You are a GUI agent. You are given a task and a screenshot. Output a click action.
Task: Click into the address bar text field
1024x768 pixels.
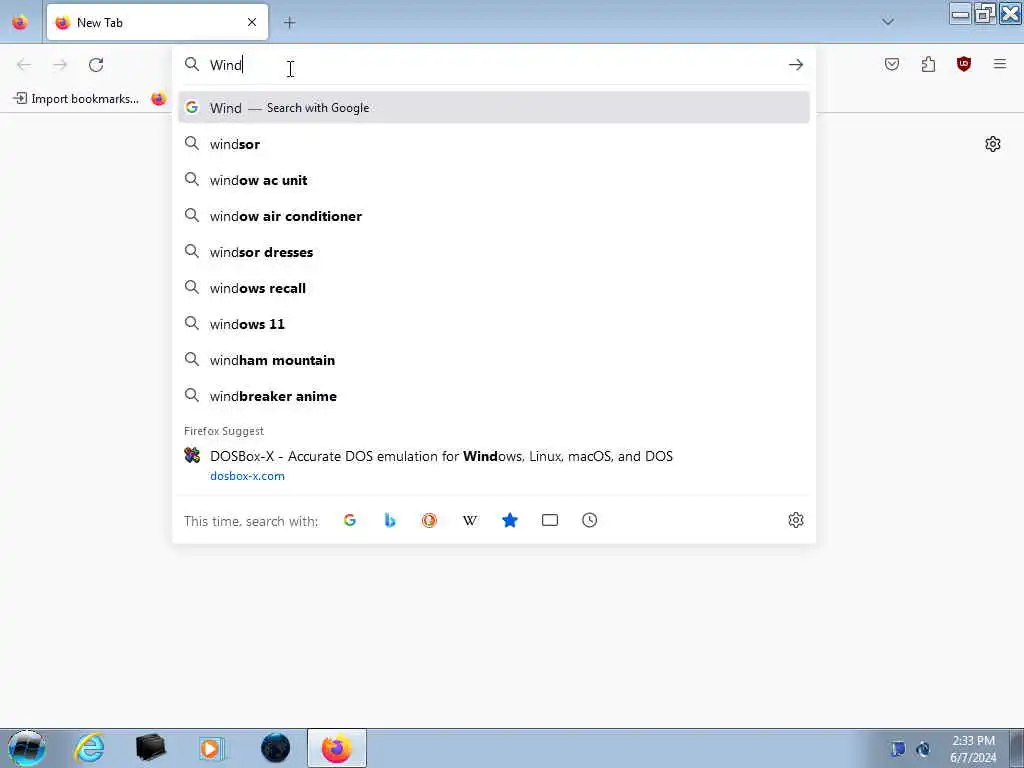[x=493, y=65]
